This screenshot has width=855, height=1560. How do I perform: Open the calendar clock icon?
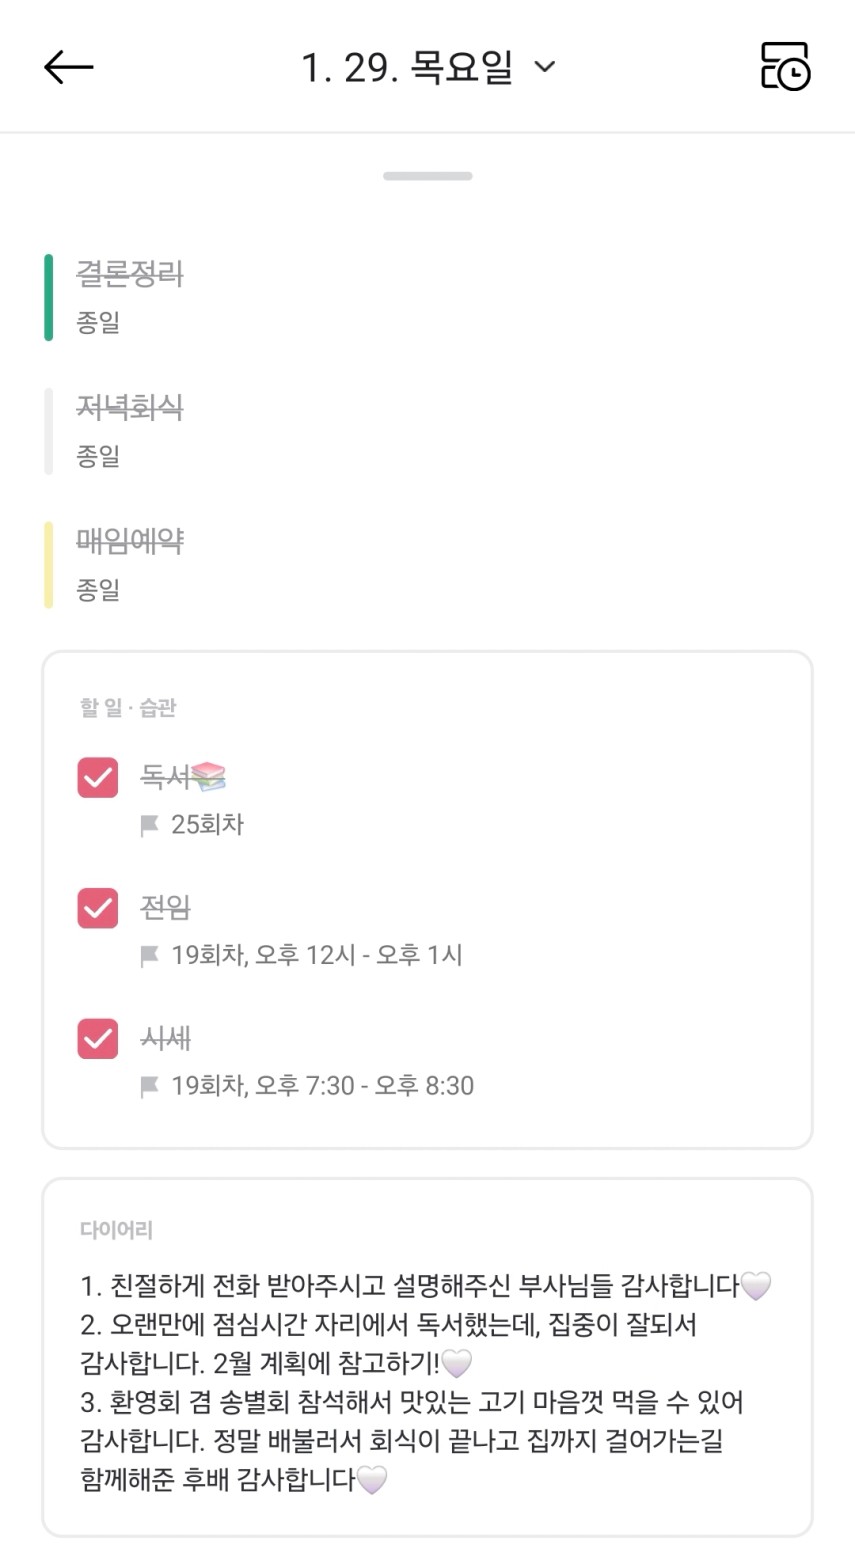(785, 67)
